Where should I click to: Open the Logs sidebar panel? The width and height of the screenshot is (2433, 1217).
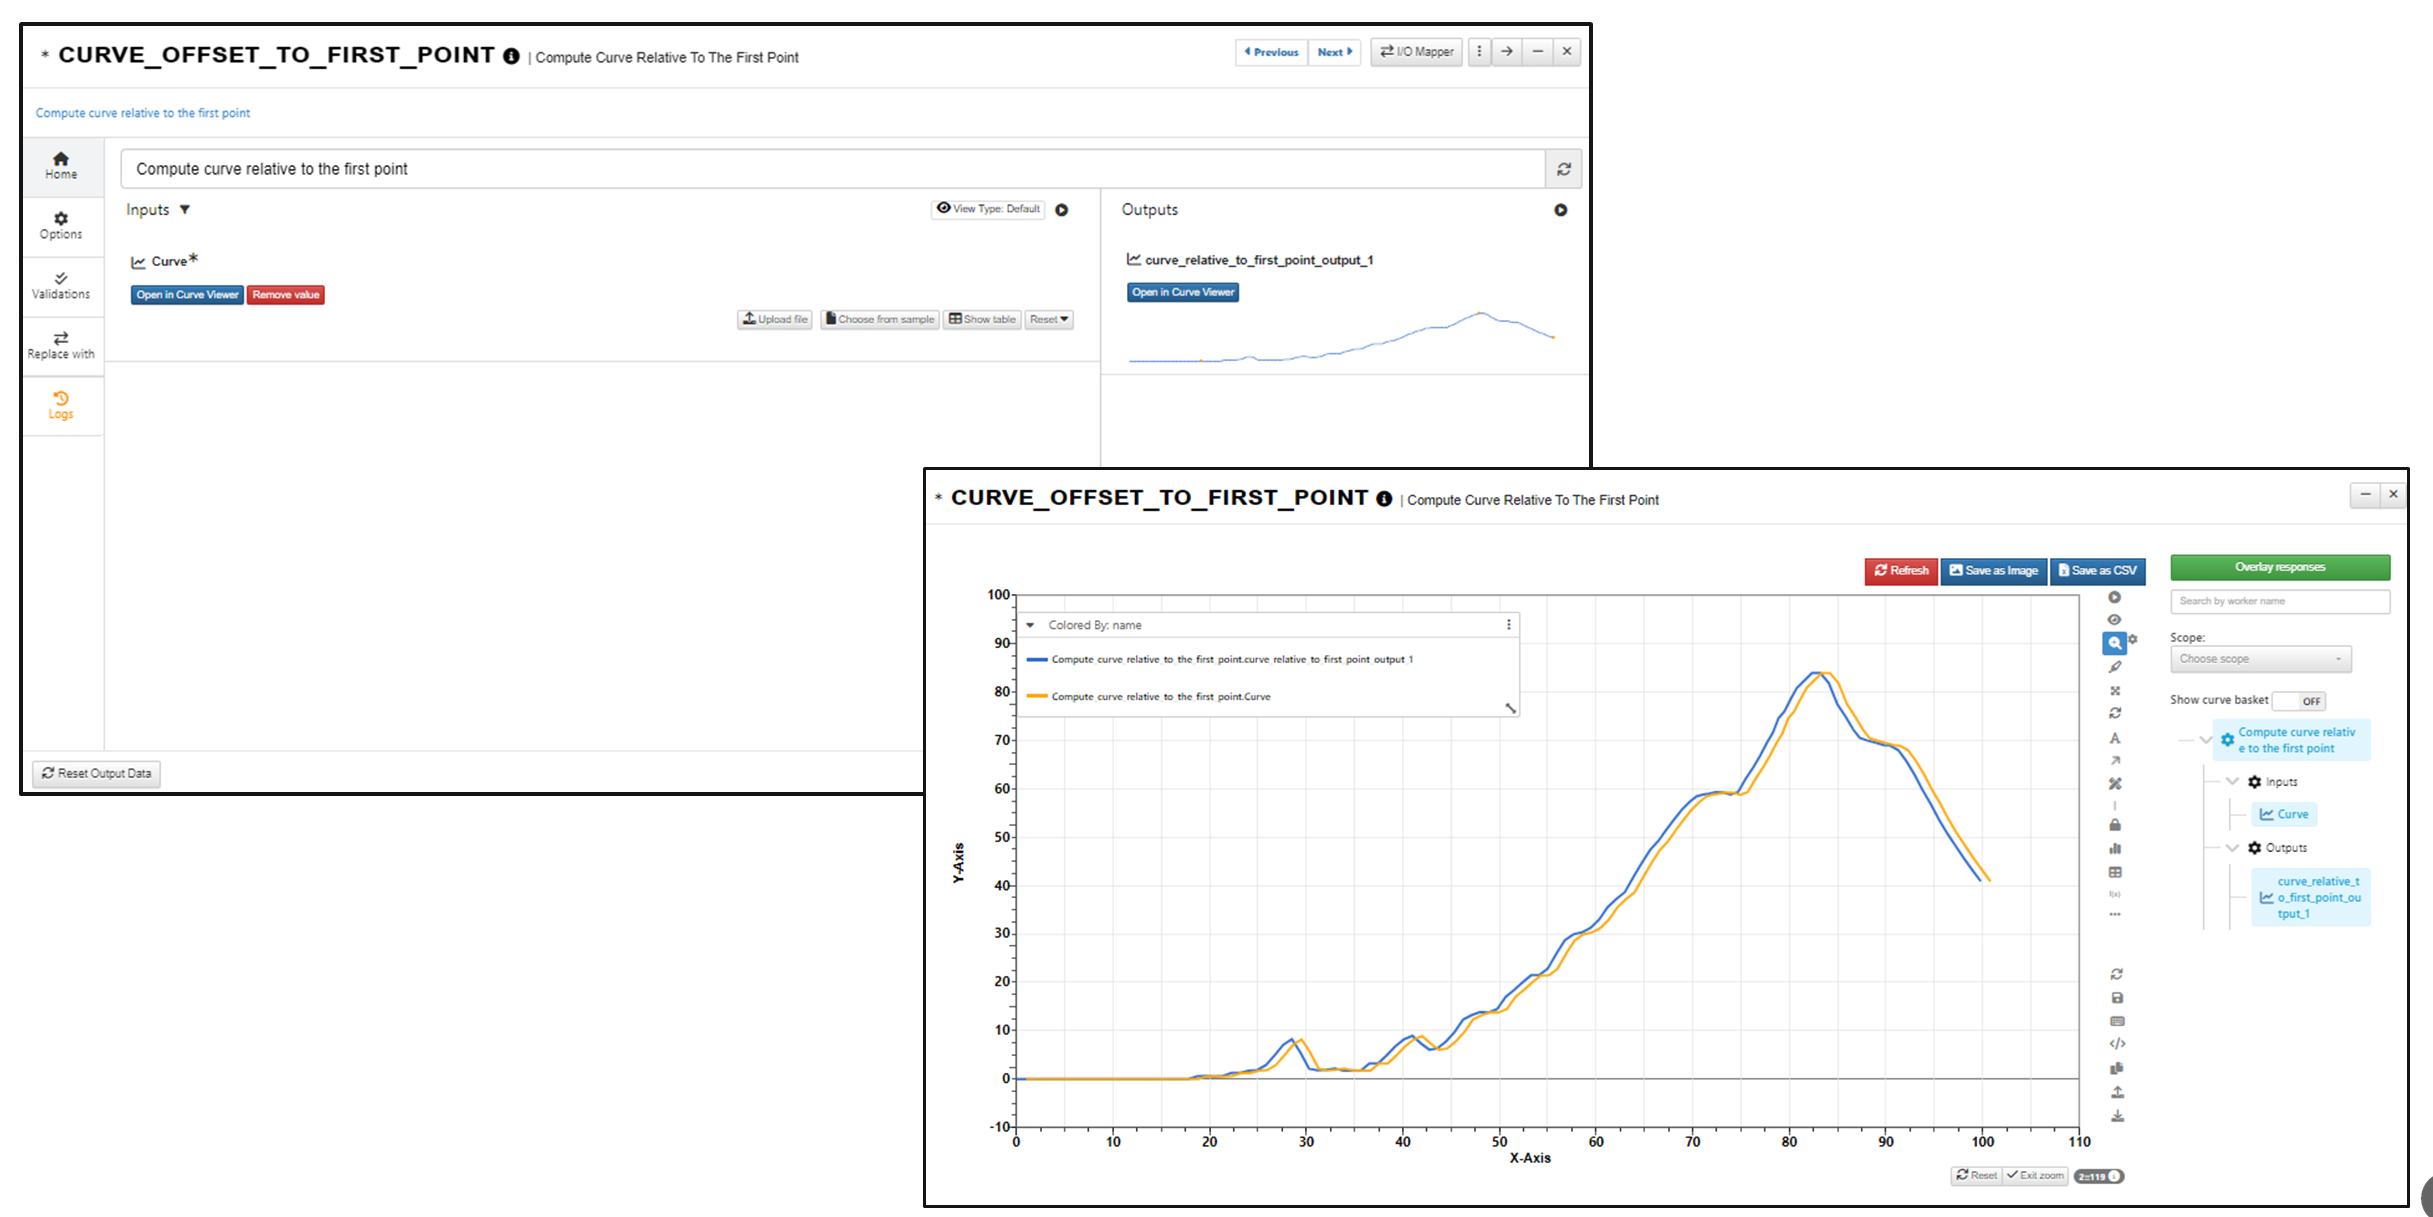[61, 405]
